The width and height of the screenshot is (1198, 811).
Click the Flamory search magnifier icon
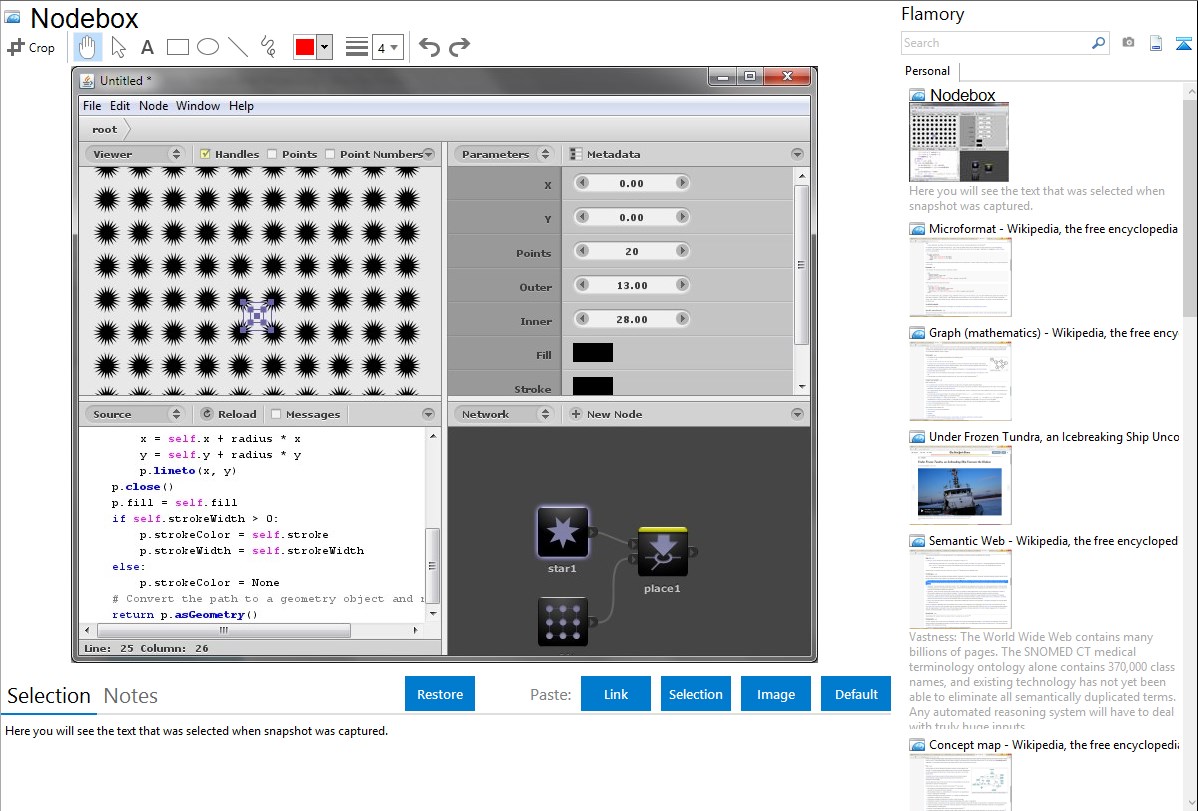point(1098,43)
